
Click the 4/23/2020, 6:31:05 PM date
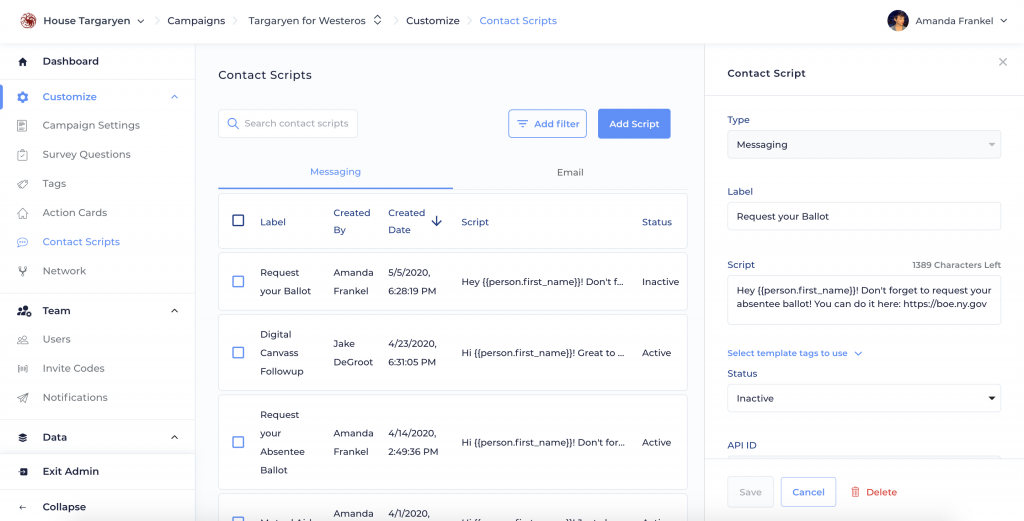point(413,353)
